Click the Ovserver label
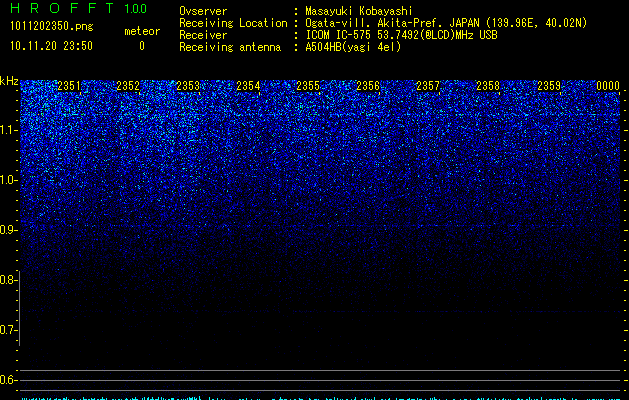This screenshot has width=629, height=400. click(x=203, y=11)
